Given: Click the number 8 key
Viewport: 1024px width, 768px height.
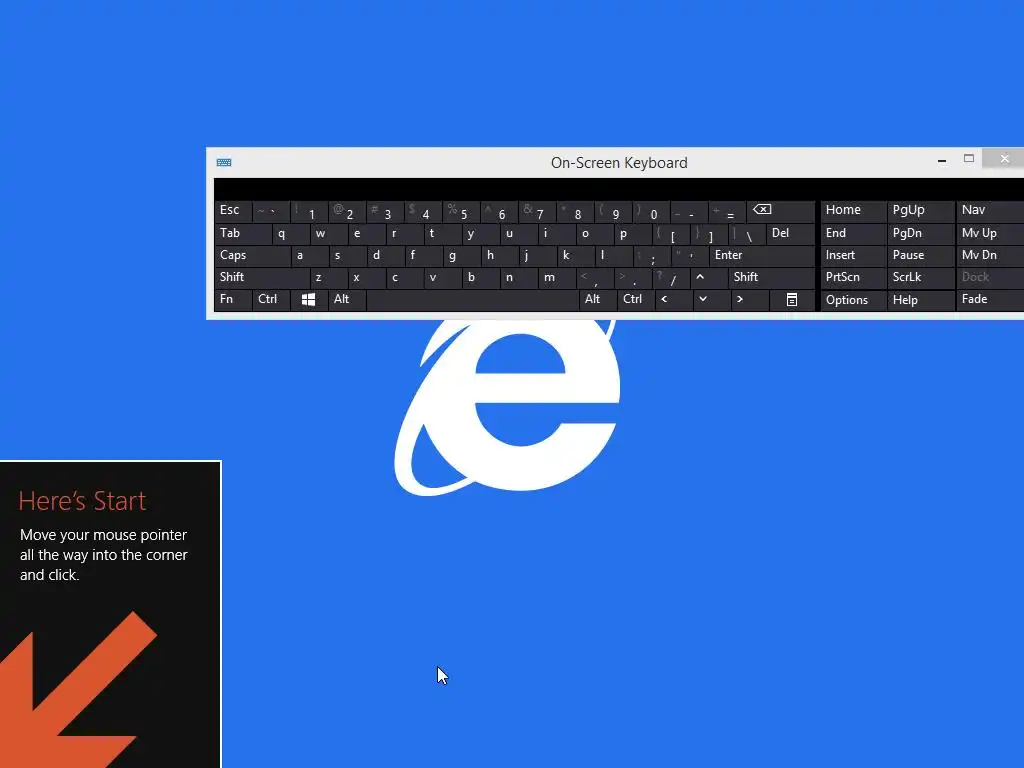Looking at the screenshot, I should (x=575, y=211).
